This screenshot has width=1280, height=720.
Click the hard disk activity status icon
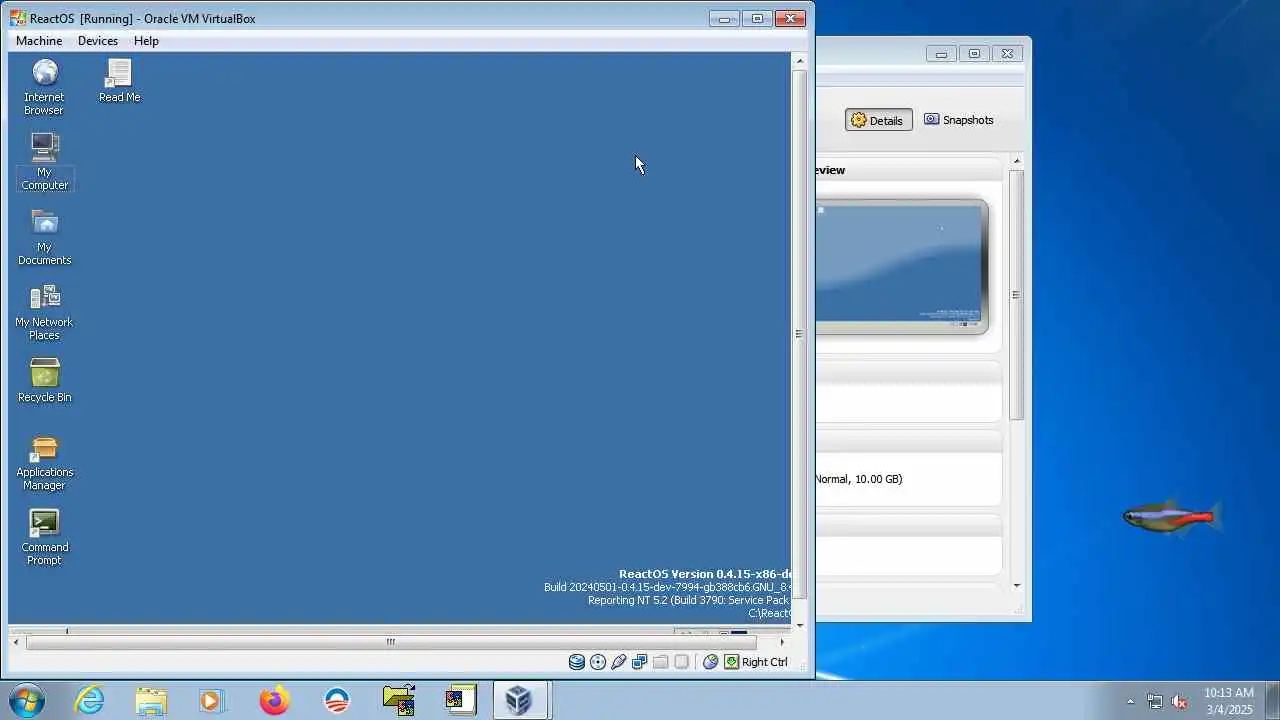tap(577, 662)
